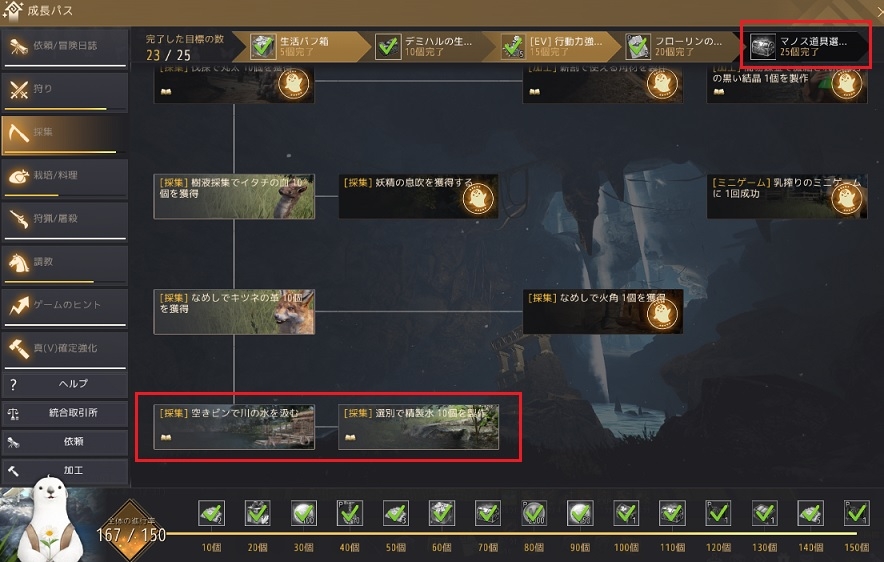Select the 選別で精製水 10個を製作 task card
The width and height of the screenshot is (884, 562).
coord(418,427)
